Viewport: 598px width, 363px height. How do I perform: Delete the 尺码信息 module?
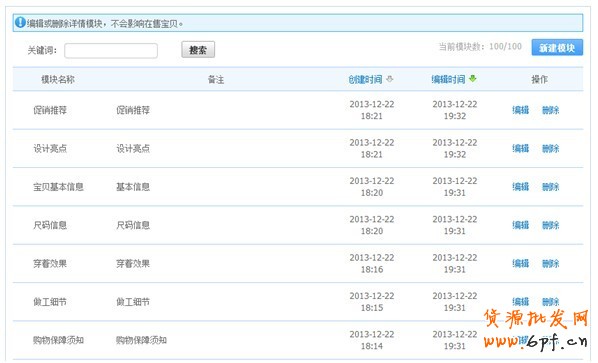(551, 225)
